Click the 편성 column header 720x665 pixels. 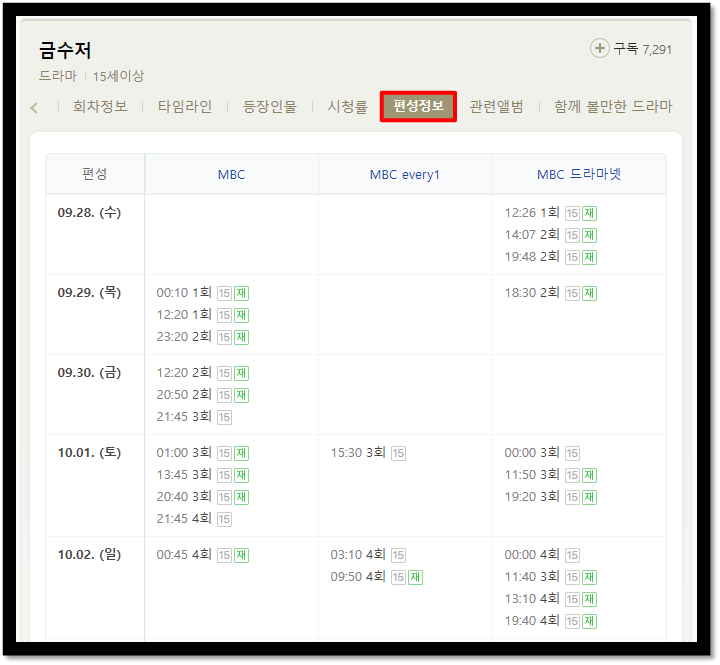coord(95,174)
